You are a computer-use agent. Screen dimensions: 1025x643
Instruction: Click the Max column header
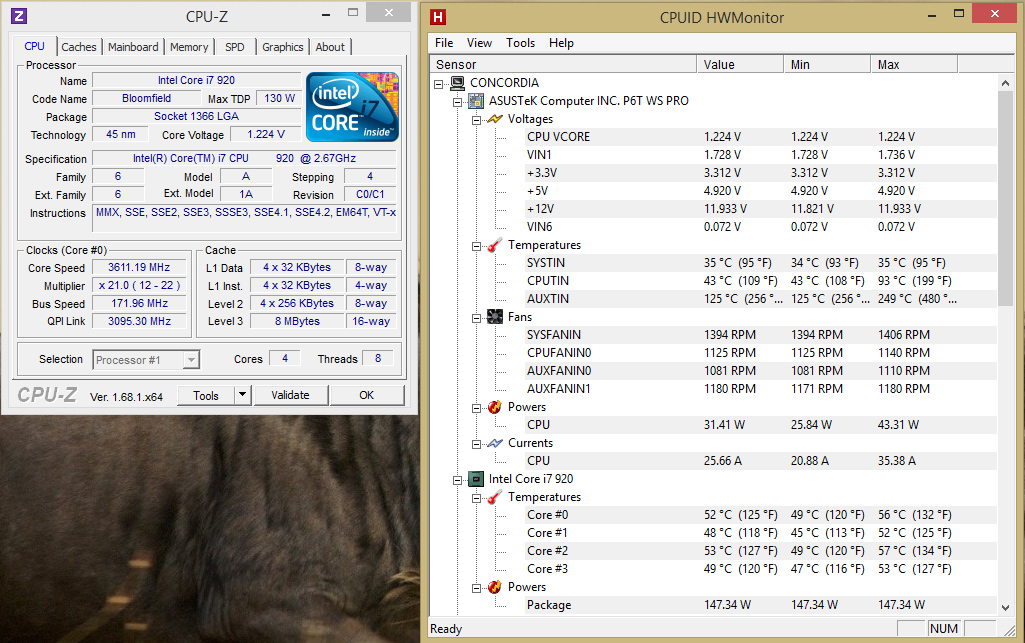tap(914, 64)
